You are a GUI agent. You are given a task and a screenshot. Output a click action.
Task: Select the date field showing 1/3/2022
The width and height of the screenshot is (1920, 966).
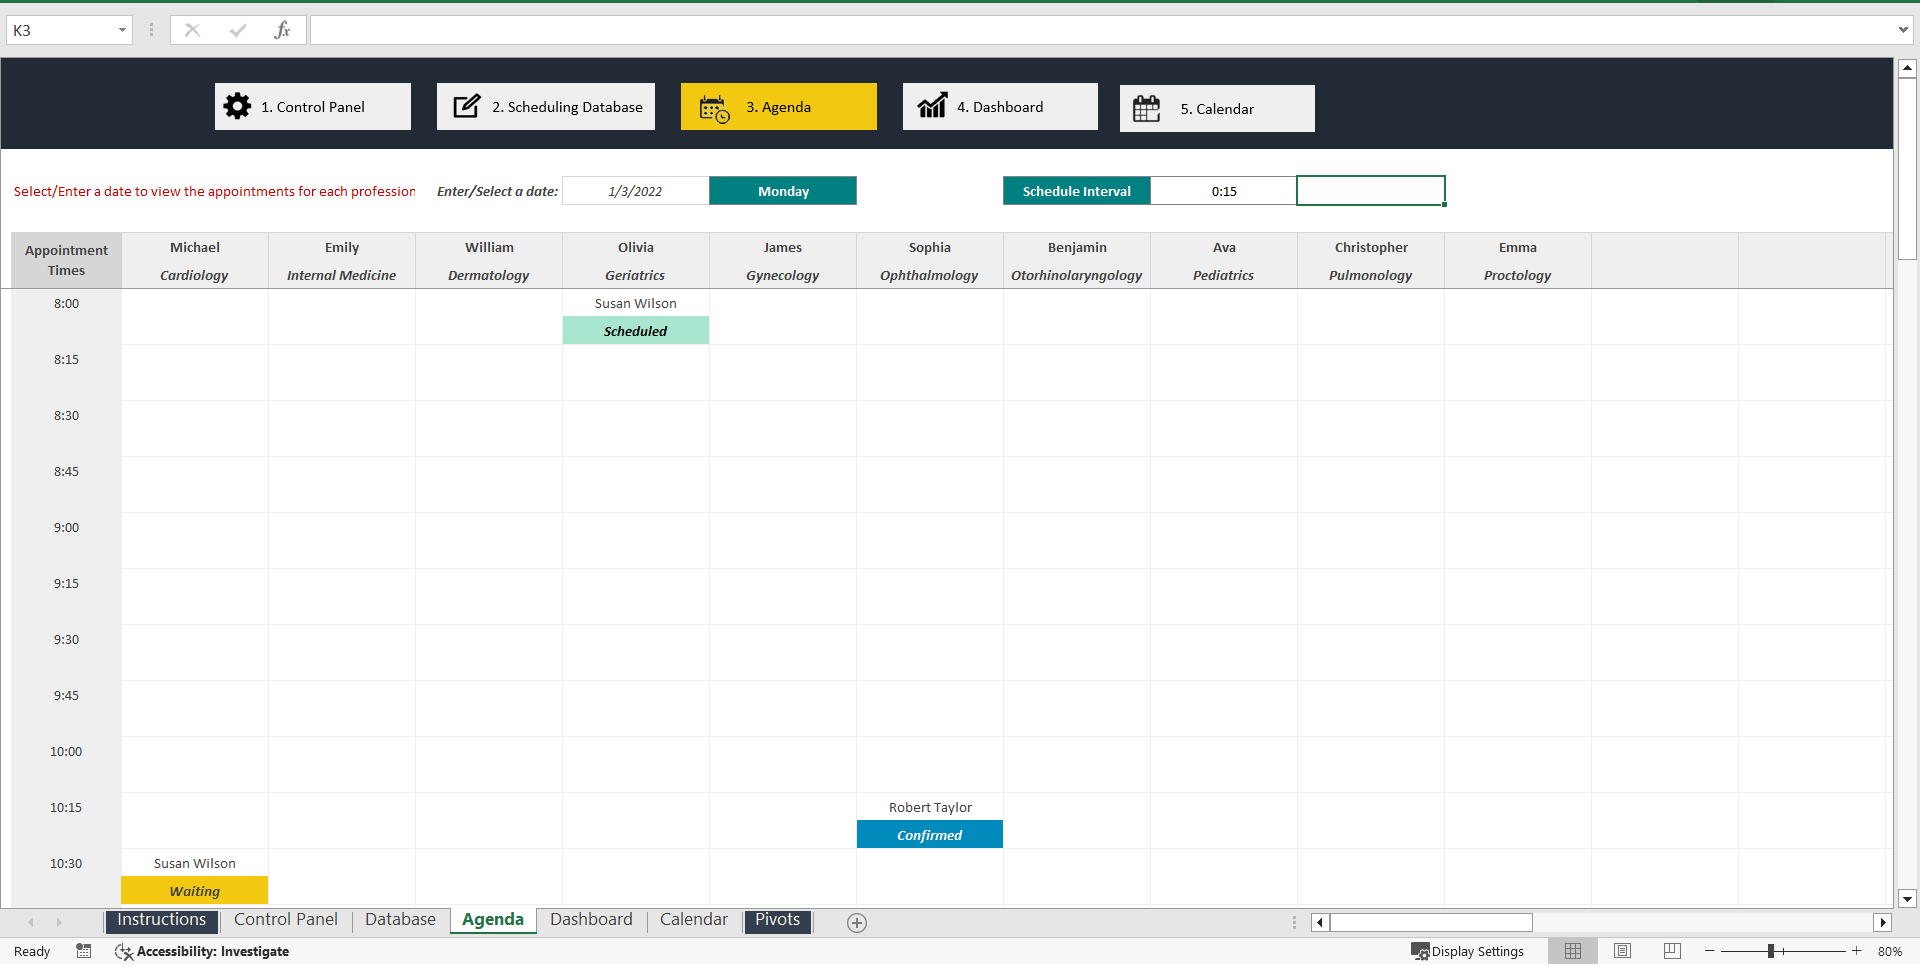point(634,190)
